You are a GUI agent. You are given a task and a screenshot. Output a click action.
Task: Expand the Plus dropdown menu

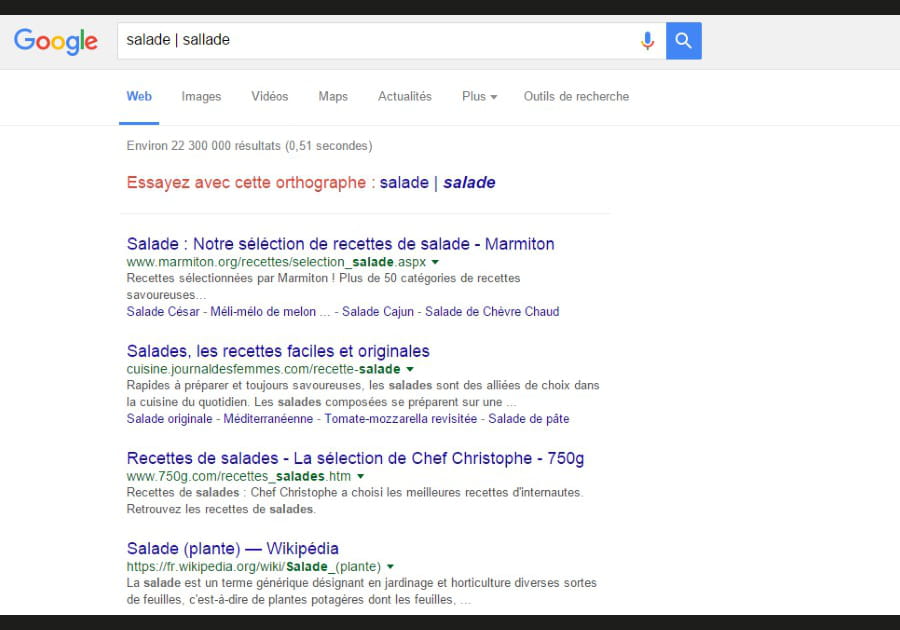tap(479, 96)
